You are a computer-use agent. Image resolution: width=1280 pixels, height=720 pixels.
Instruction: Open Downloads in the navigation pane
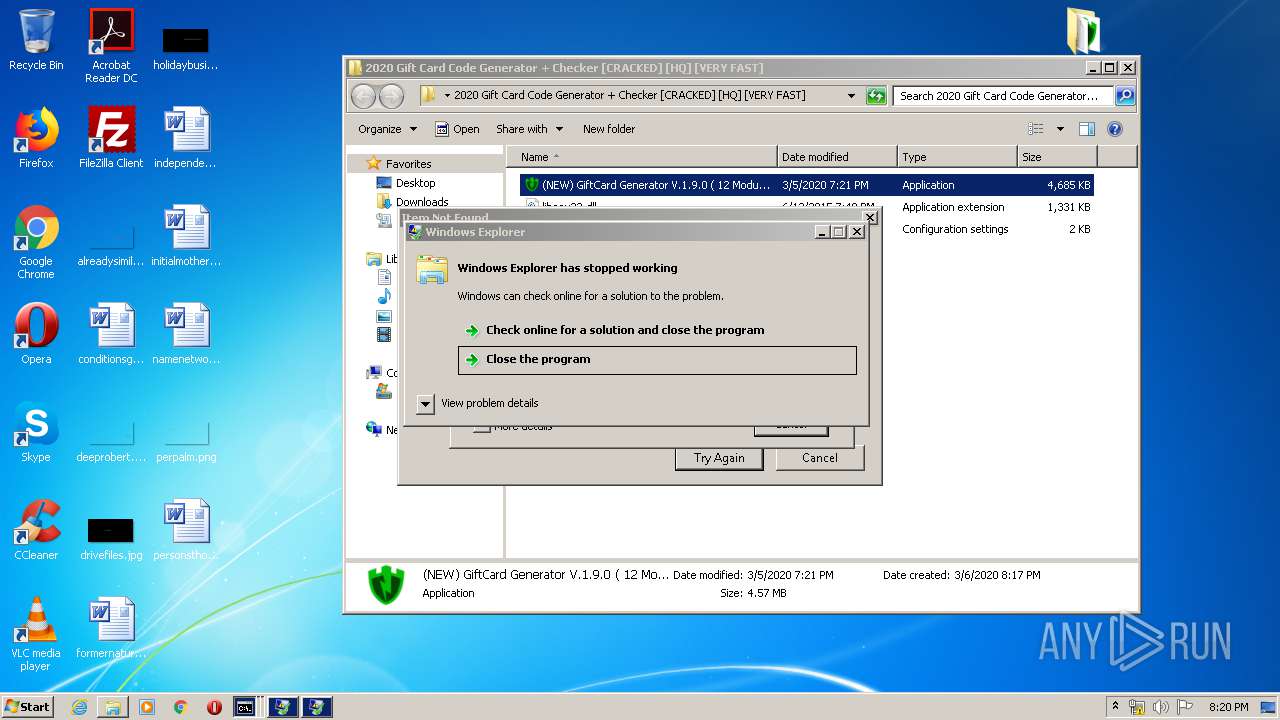pos(421,202)
